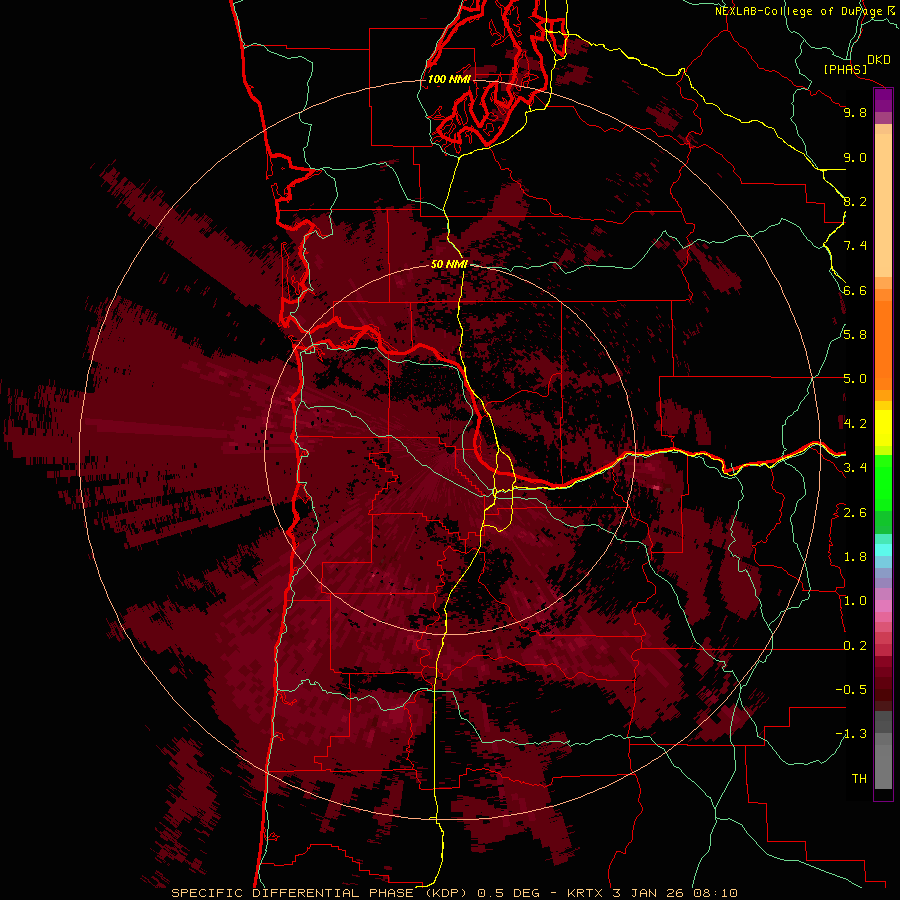Select the light peach color bar segment
Image resolution: width=900 pixels, height=900 pixels.
(883, 205)
